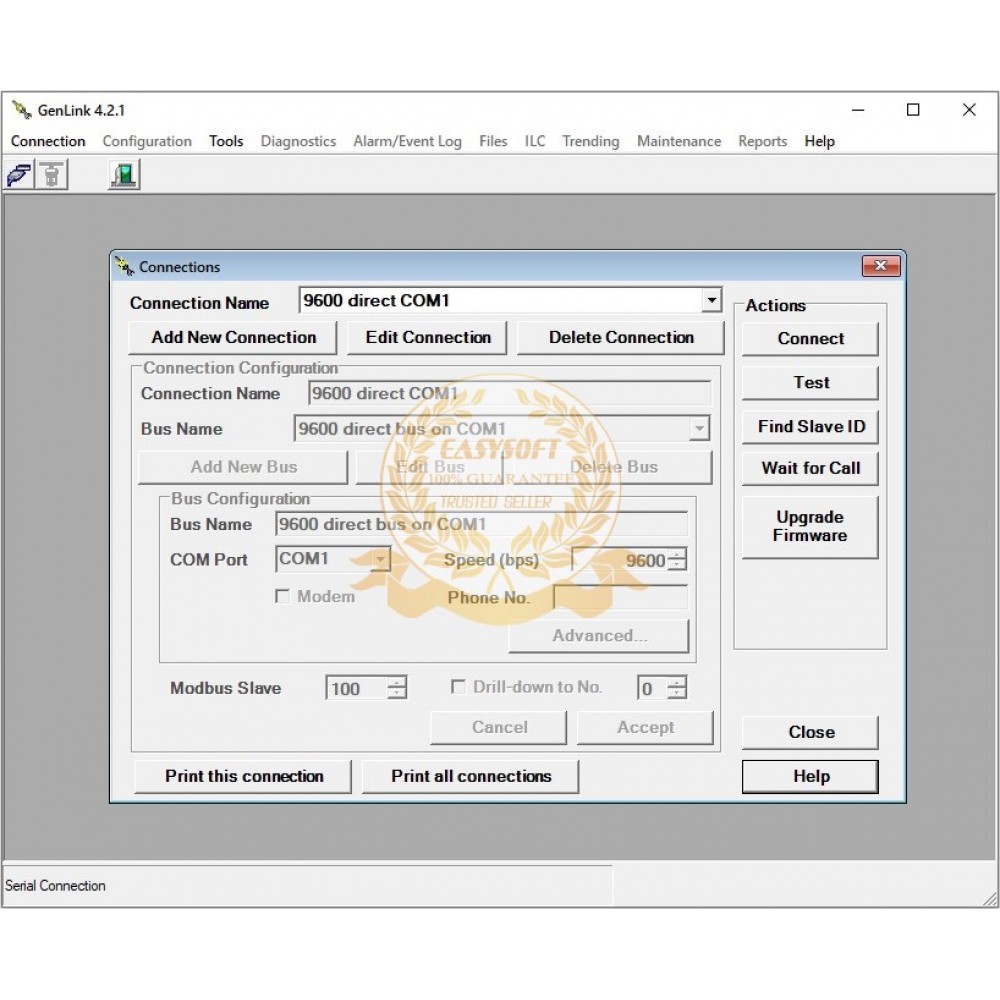Open the Connection menu

tap(48, 141)
